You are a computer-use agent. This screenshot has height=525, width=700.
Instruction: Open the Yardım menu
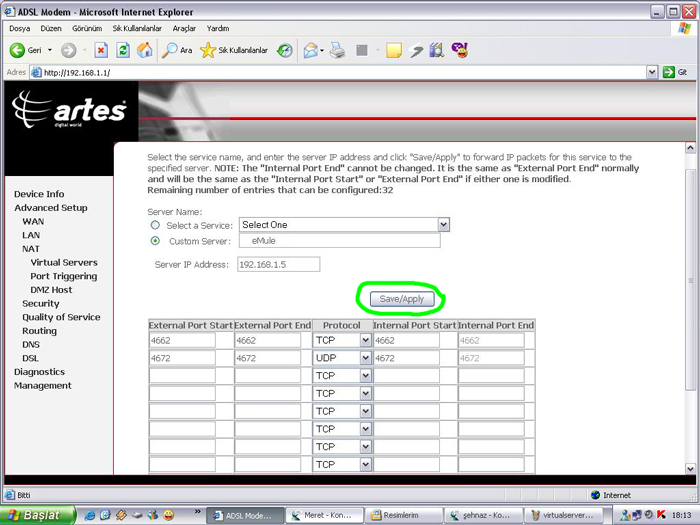[x=218, y=29]
